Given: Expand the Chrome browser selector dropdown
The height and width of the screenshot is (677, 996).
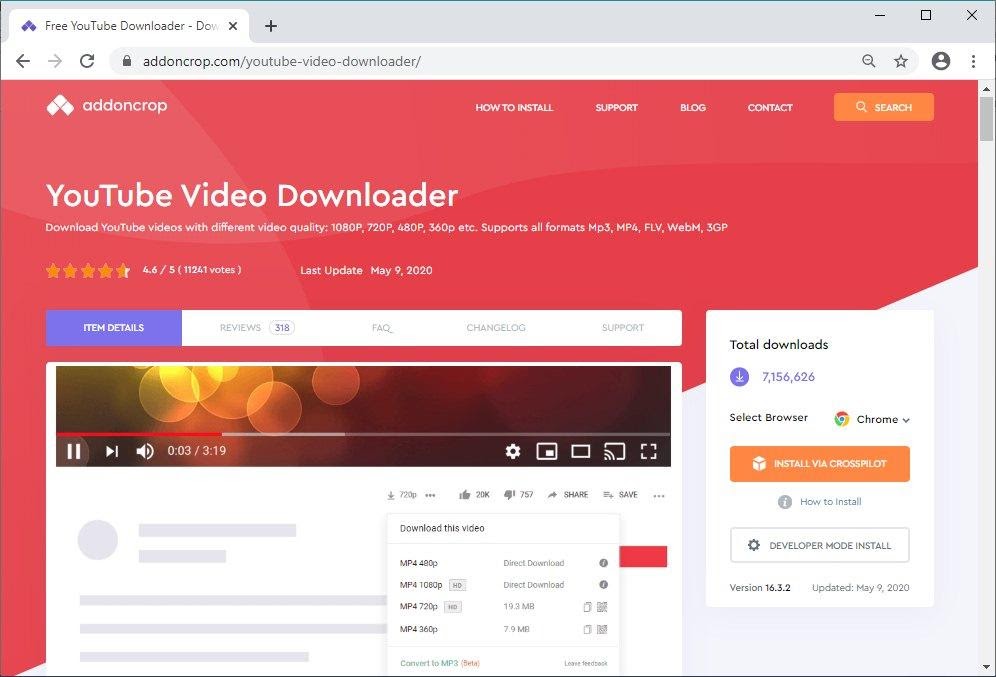Looking at the screenshot, I should (x=872, y=419).
